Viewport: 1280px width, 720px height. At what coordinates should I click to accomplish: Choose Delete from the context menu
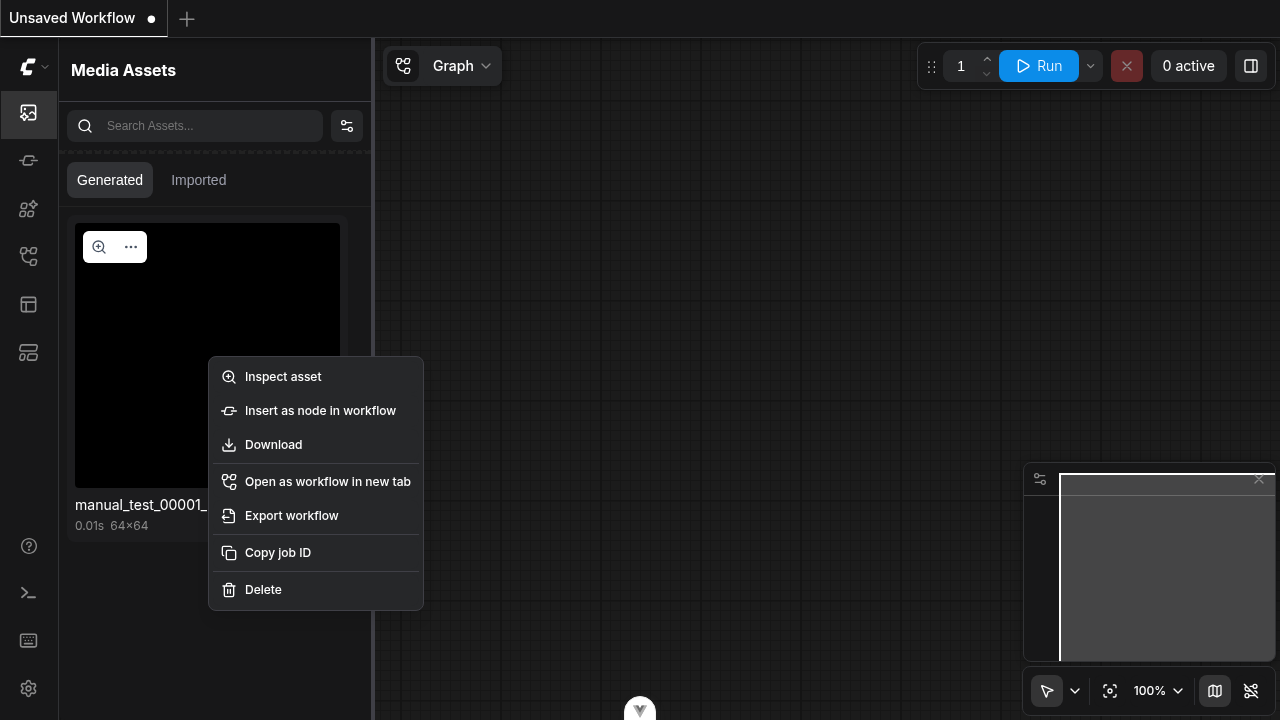tap(263, 590)
